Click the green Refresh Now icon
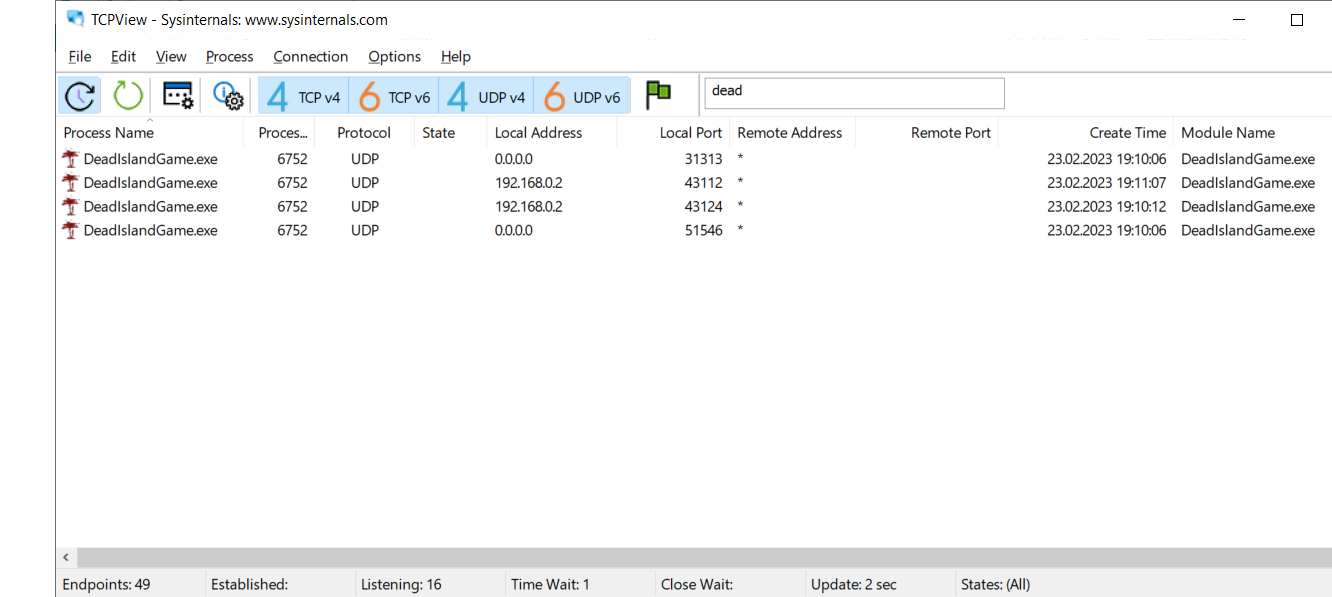Viewport: 1332px width, 597px height. click(x=128, y=96)
